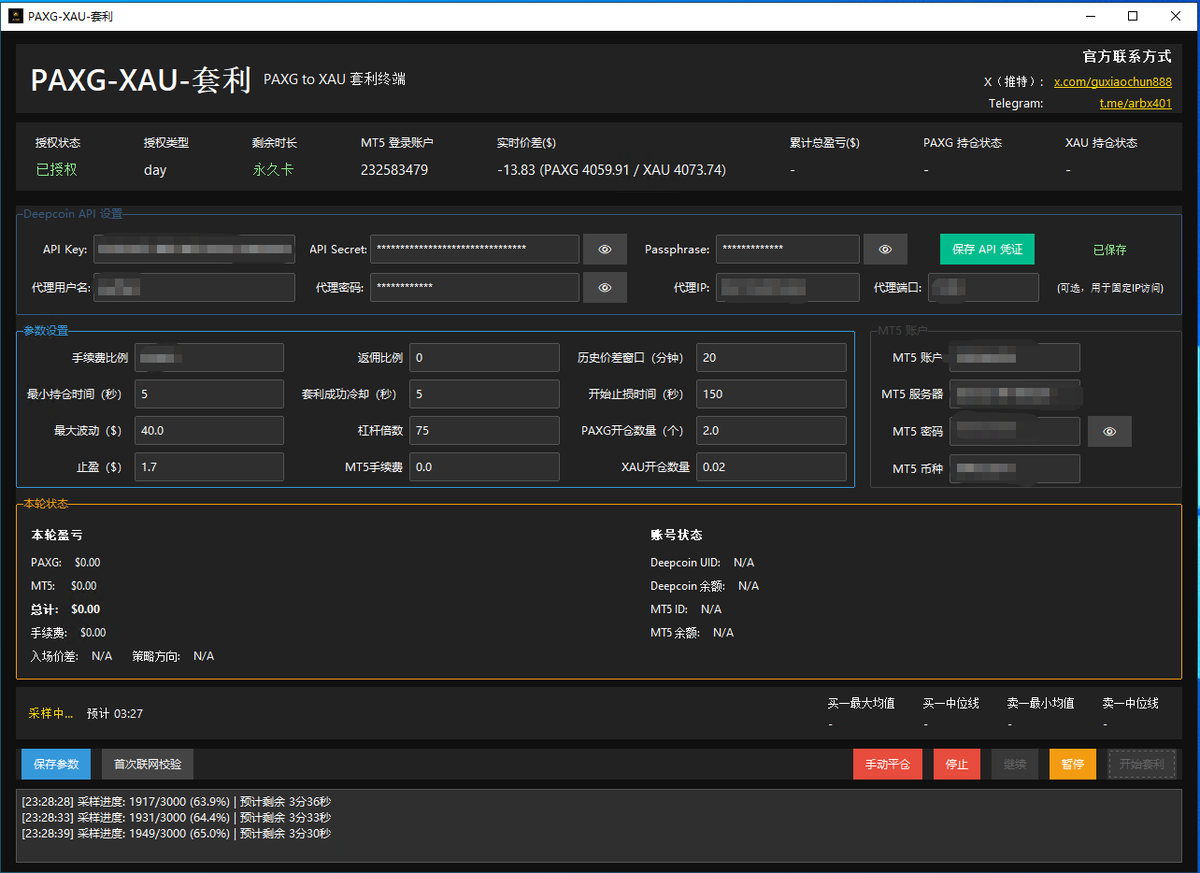Image resolution: width=1200 pixels, height=873 pixels.
Task: Click 保存 API 凭证 button
Action: pyautogui.click(x=987, y=249)
